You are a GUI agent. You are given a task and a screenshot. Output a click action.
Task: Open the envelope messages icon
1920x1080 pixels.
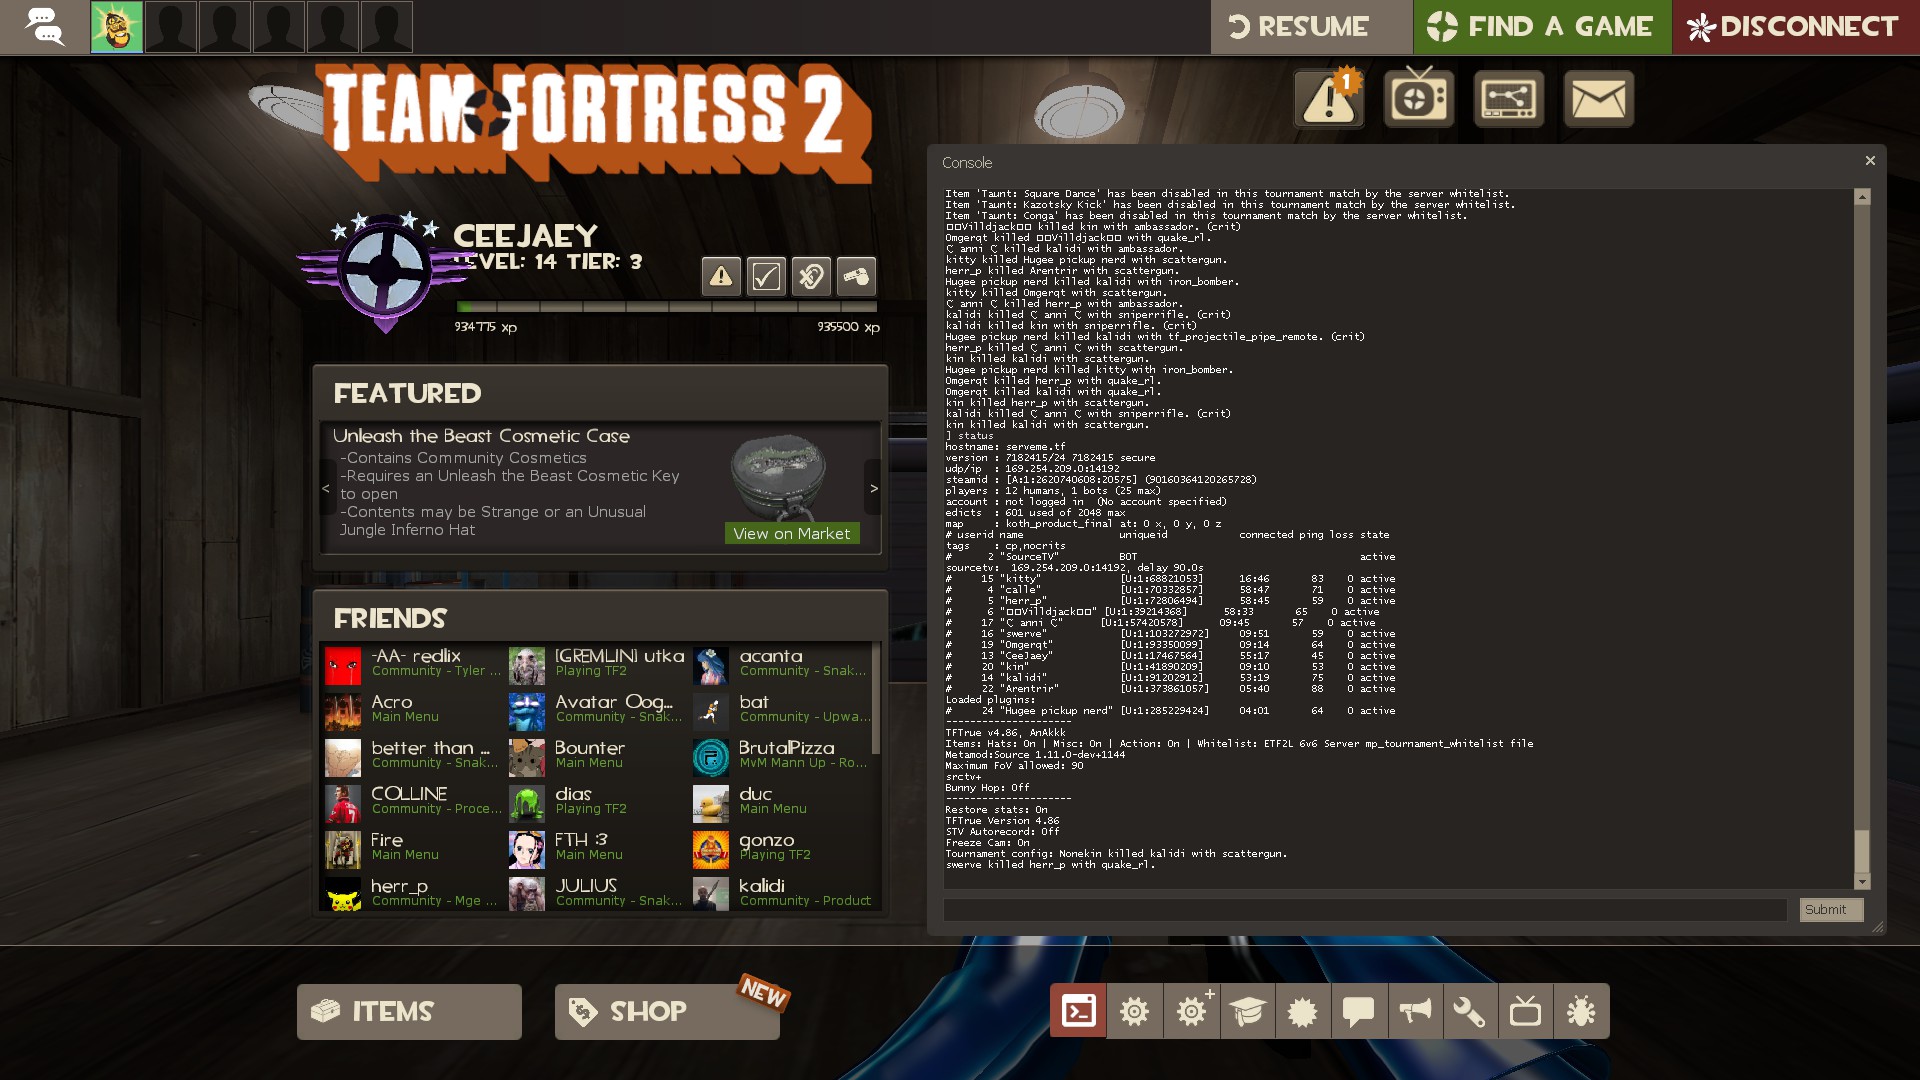point(1598,99)
